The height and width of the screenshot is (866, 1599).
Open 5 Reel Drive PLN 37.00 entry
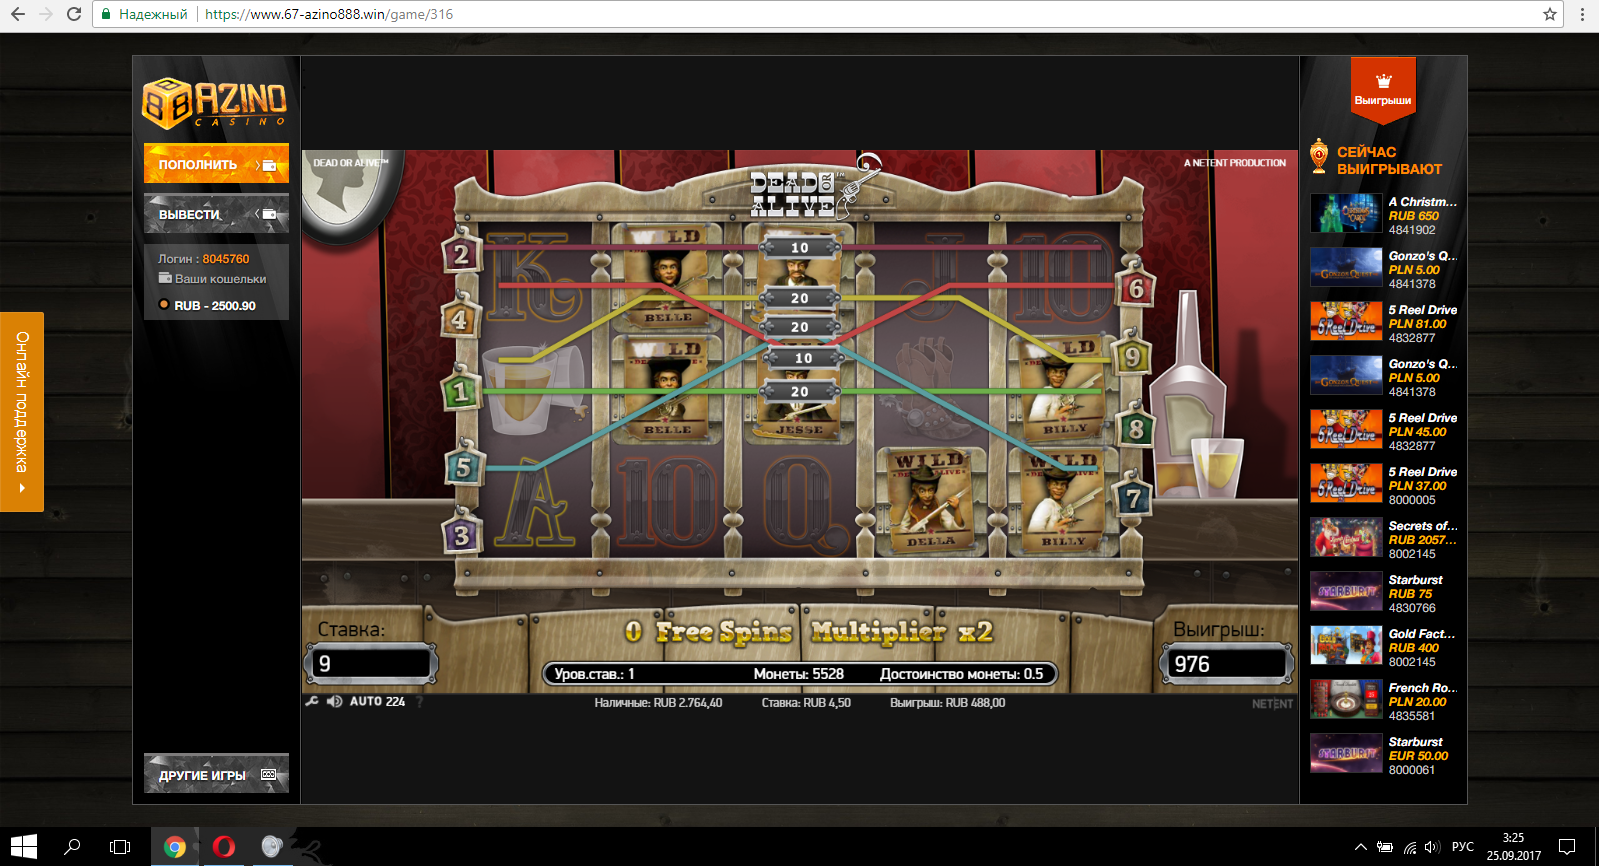click(x=1384, y=484)
